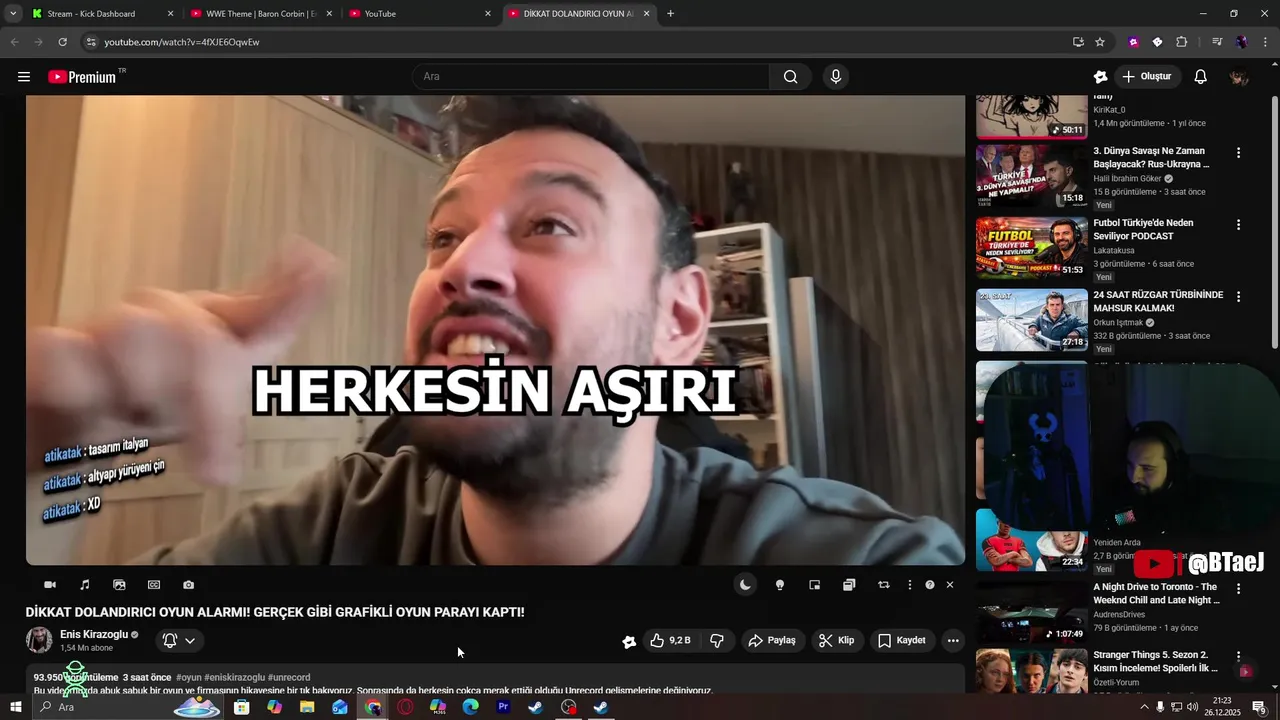Open options for the Futbol Türkiye'de video
1280x720 pixels.
click(x=1238, y=225)
